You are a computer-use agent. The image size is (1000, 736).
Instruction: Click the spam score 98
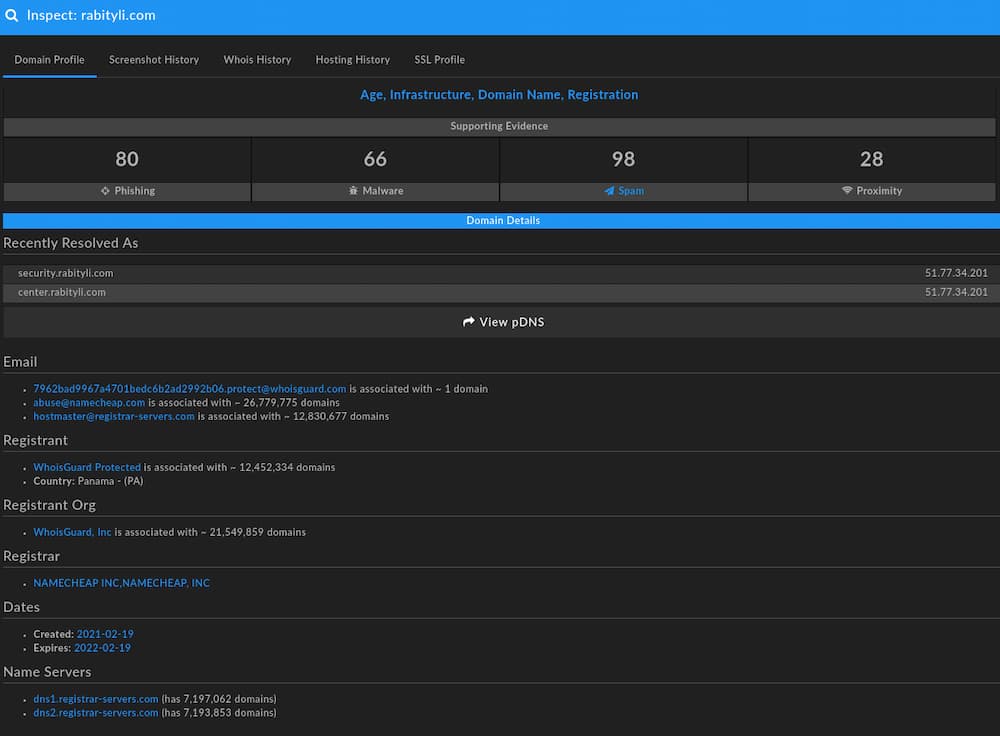[x=623, y=159]
